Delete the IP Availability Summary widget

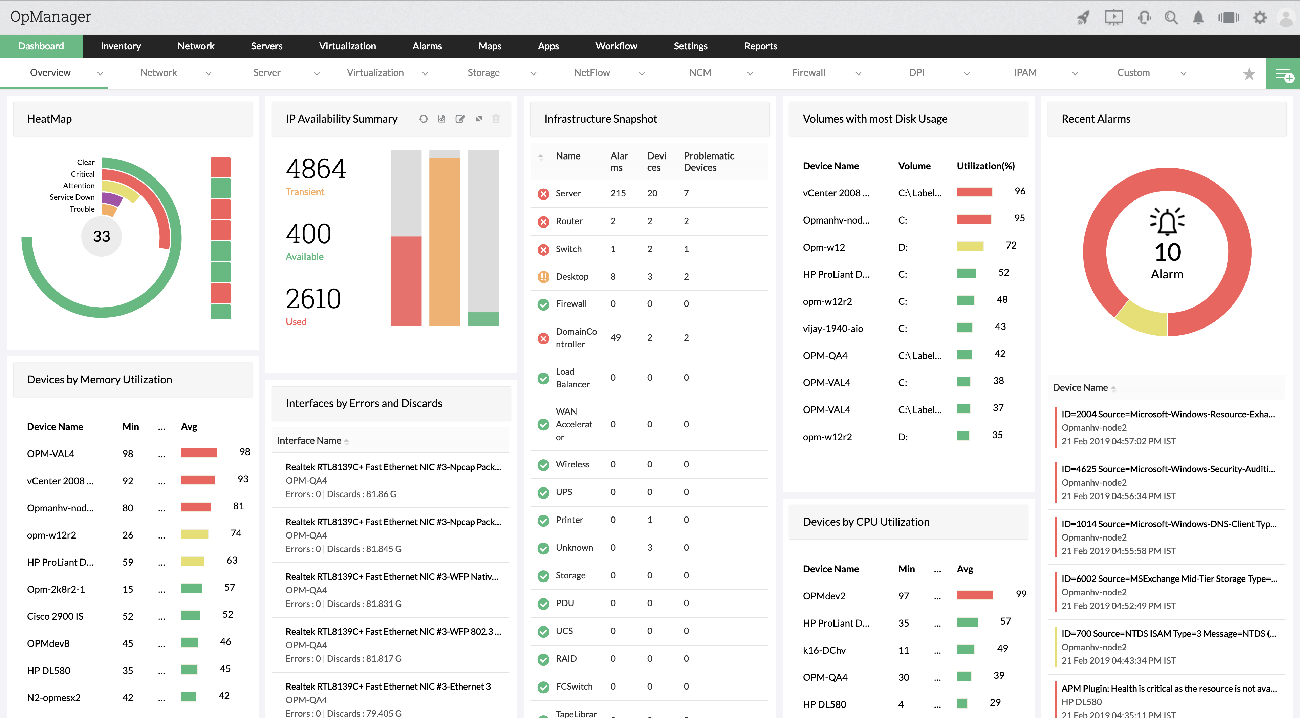coord(496,119)
